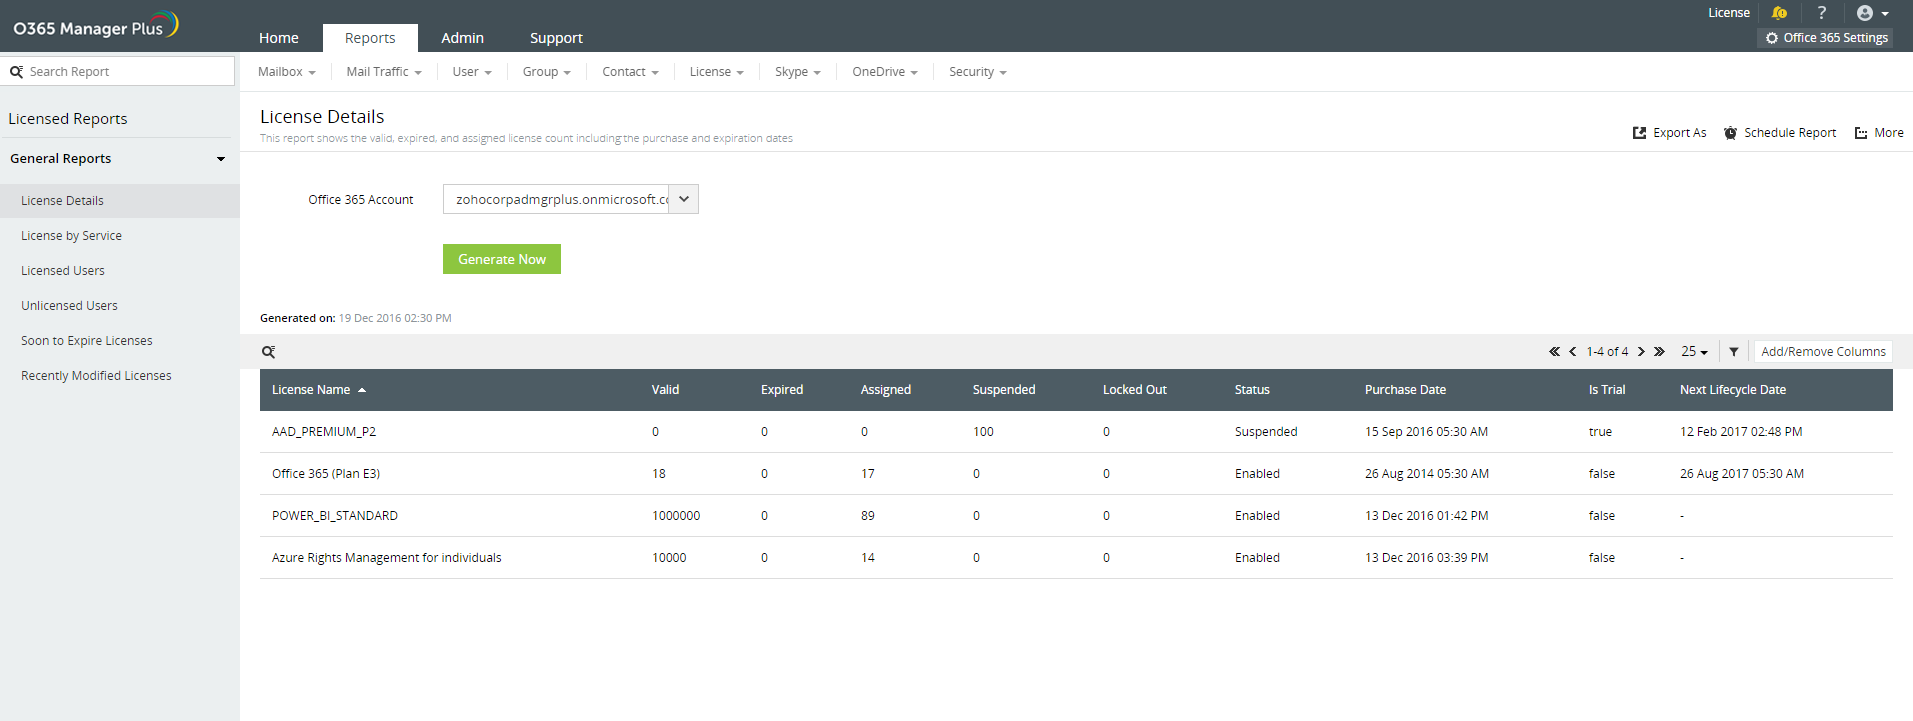Sort by Expired column header
This screenshot has width=1913, height=721.
[782, 390]
